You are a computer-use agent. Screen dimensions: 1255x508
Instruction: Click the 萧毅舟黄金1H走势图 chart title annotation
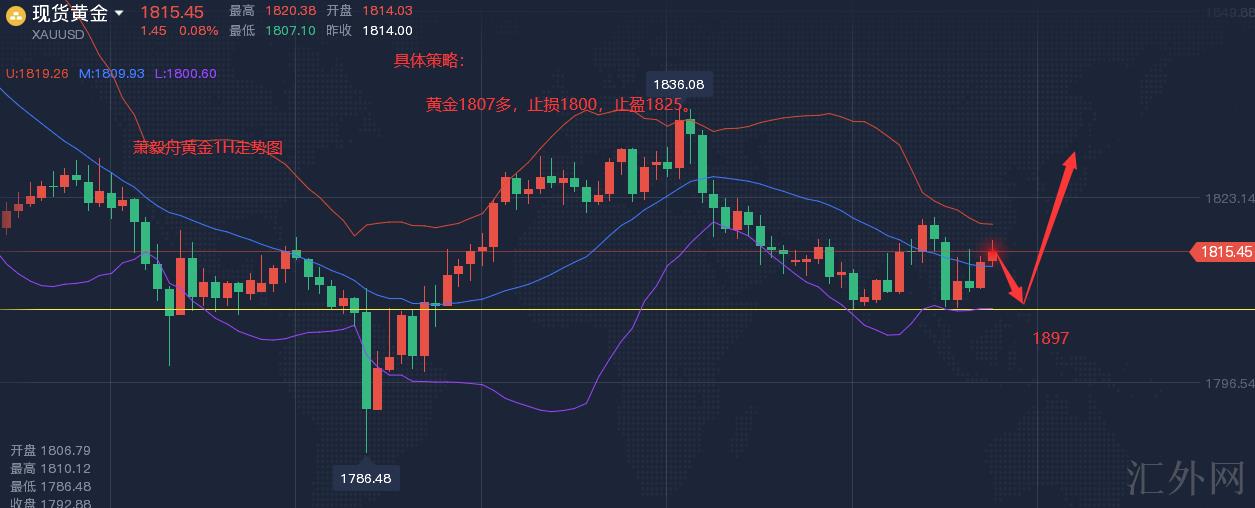208,147
